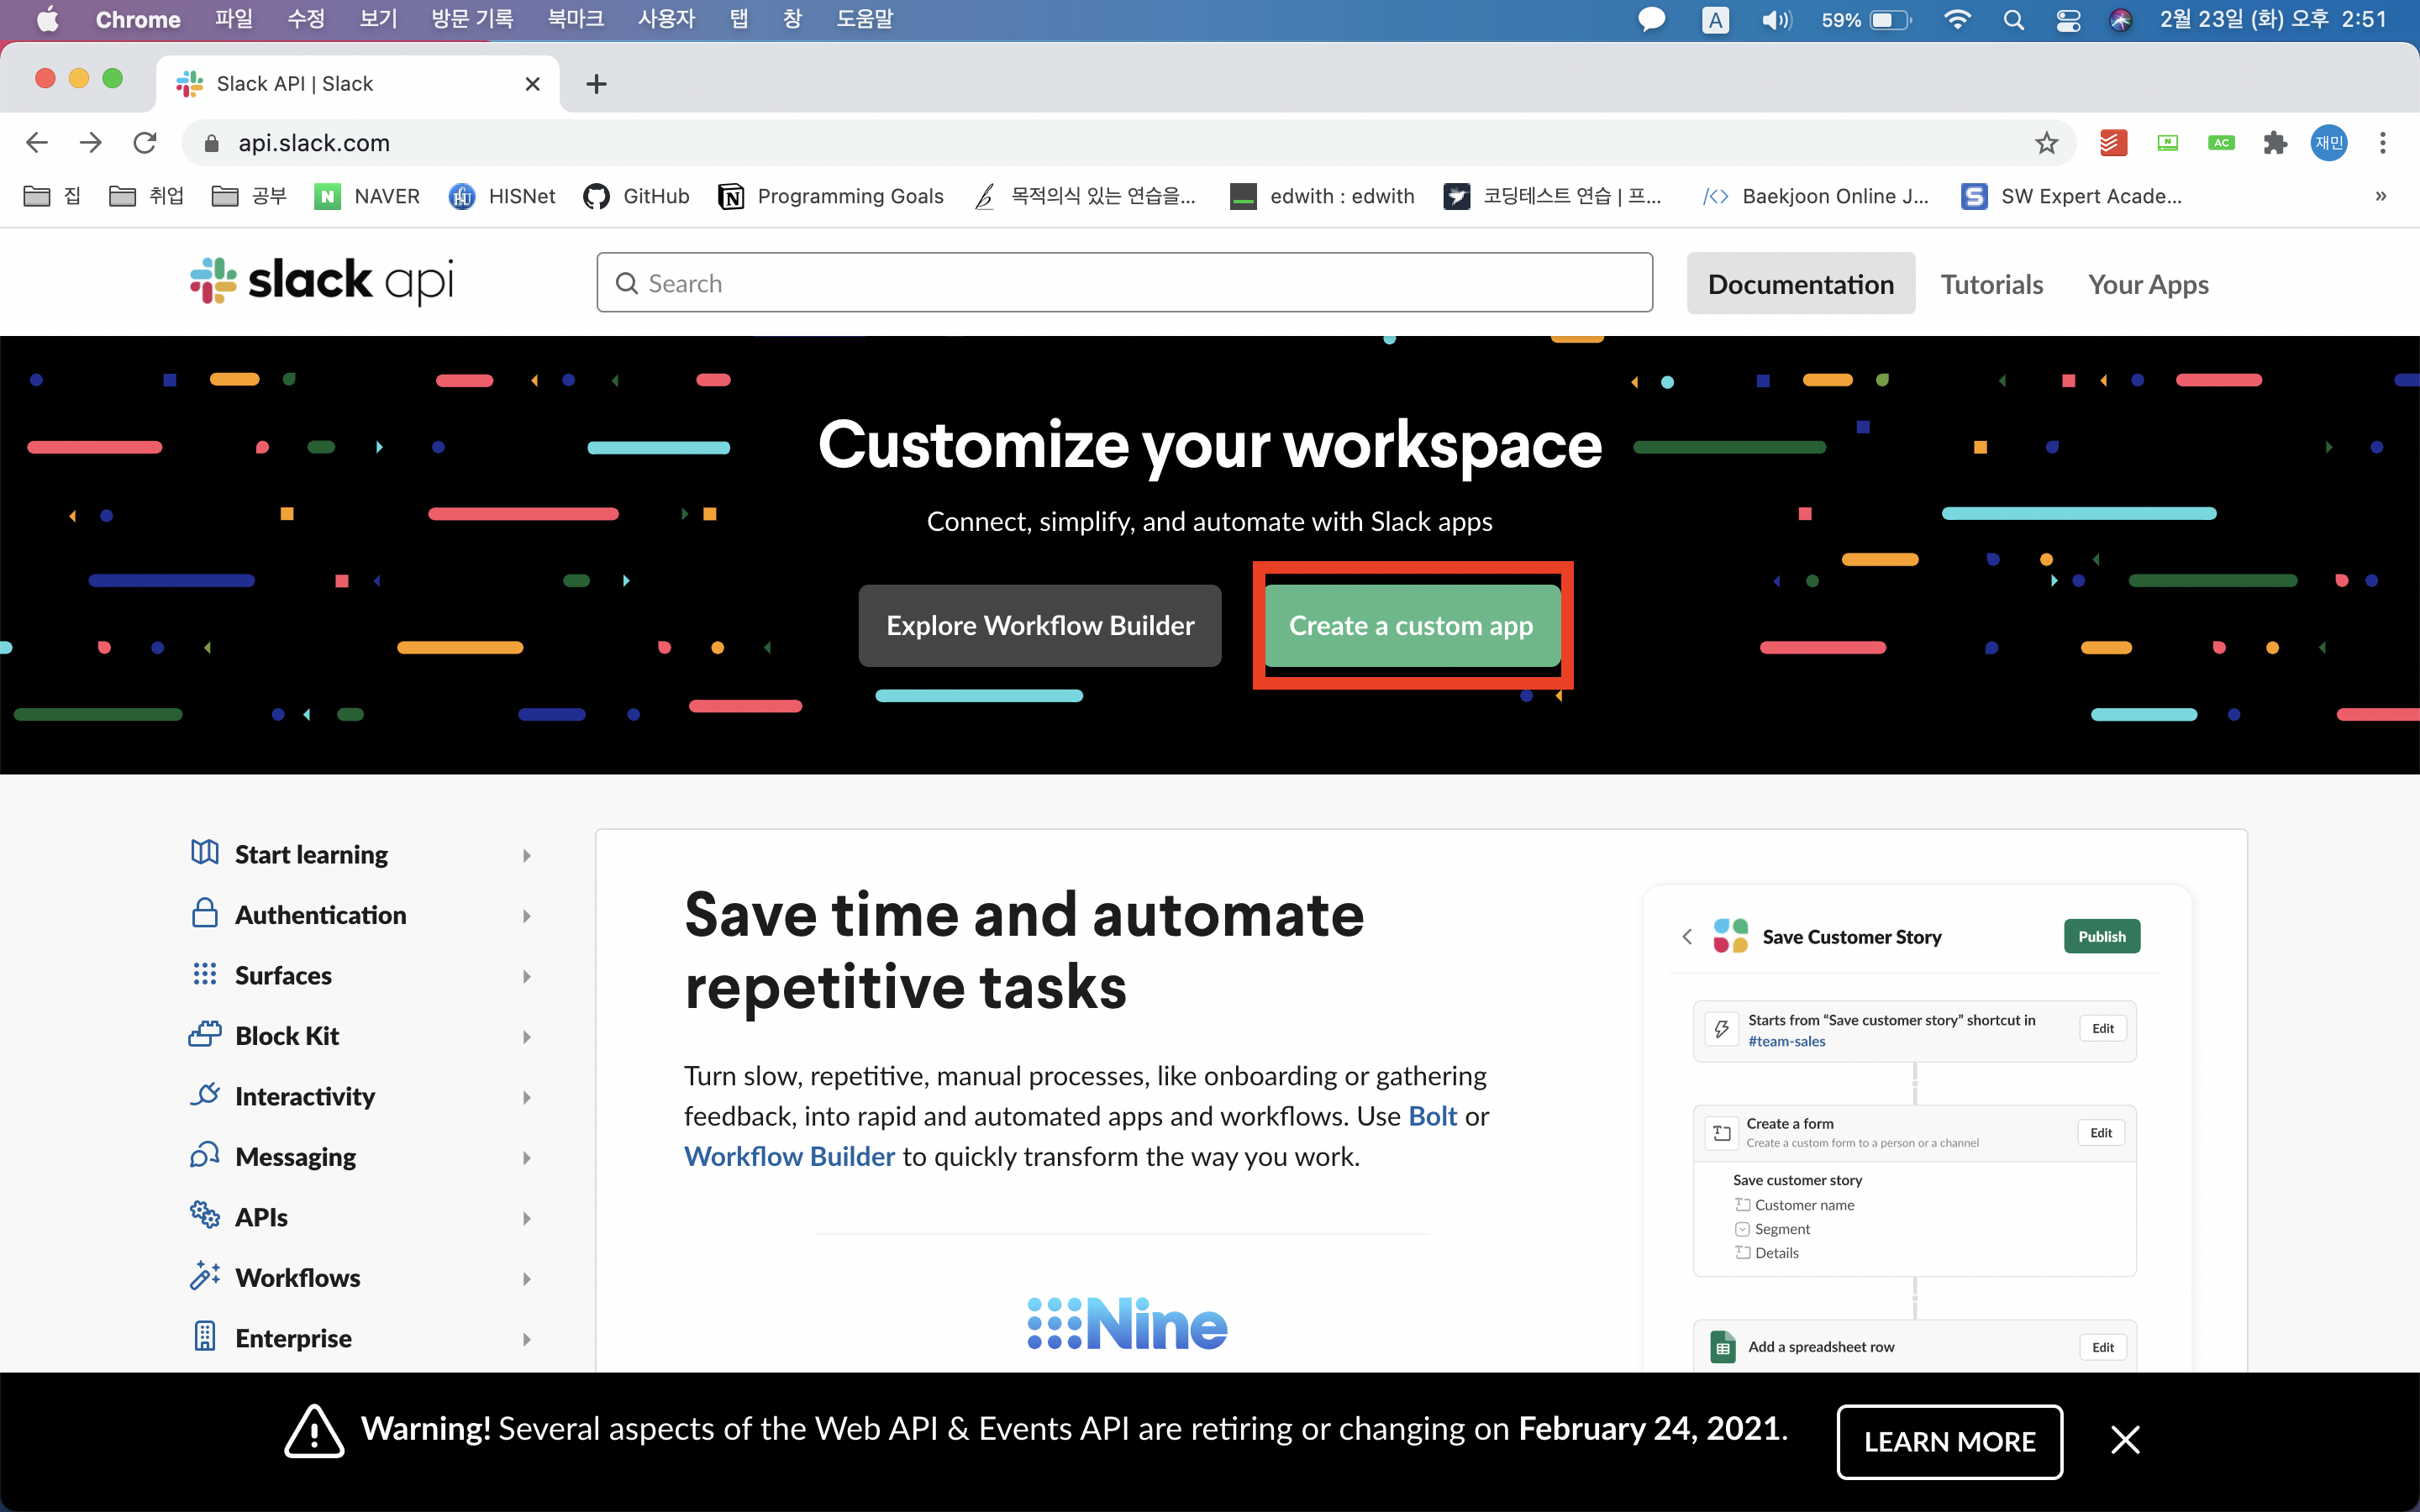Click the bookmark star icon in address bar

tap(2046, 143)
